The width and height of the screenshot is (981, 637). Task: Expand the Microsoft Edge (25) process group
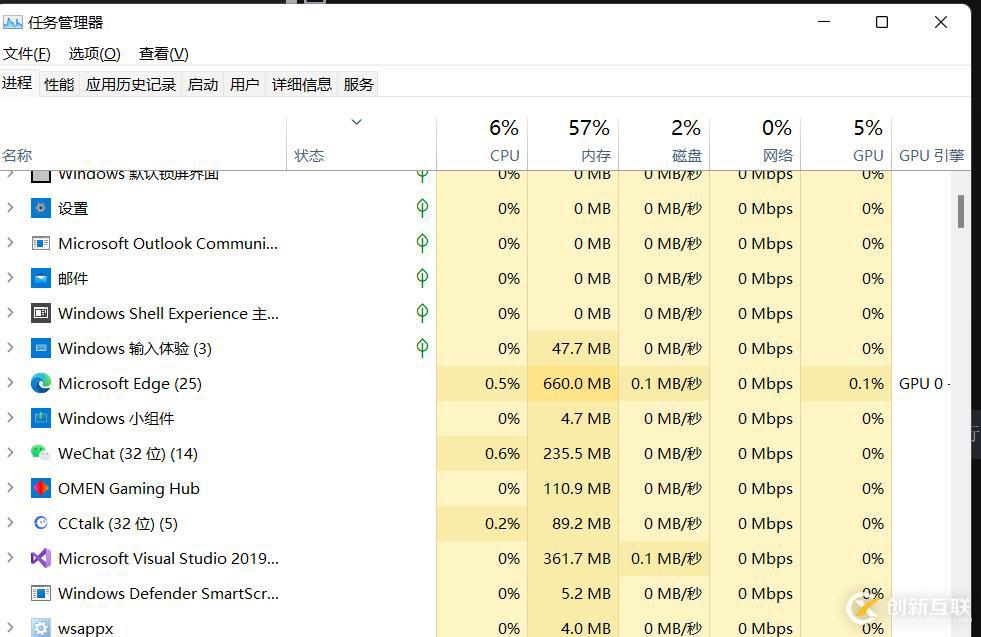[x=10, y=383]
